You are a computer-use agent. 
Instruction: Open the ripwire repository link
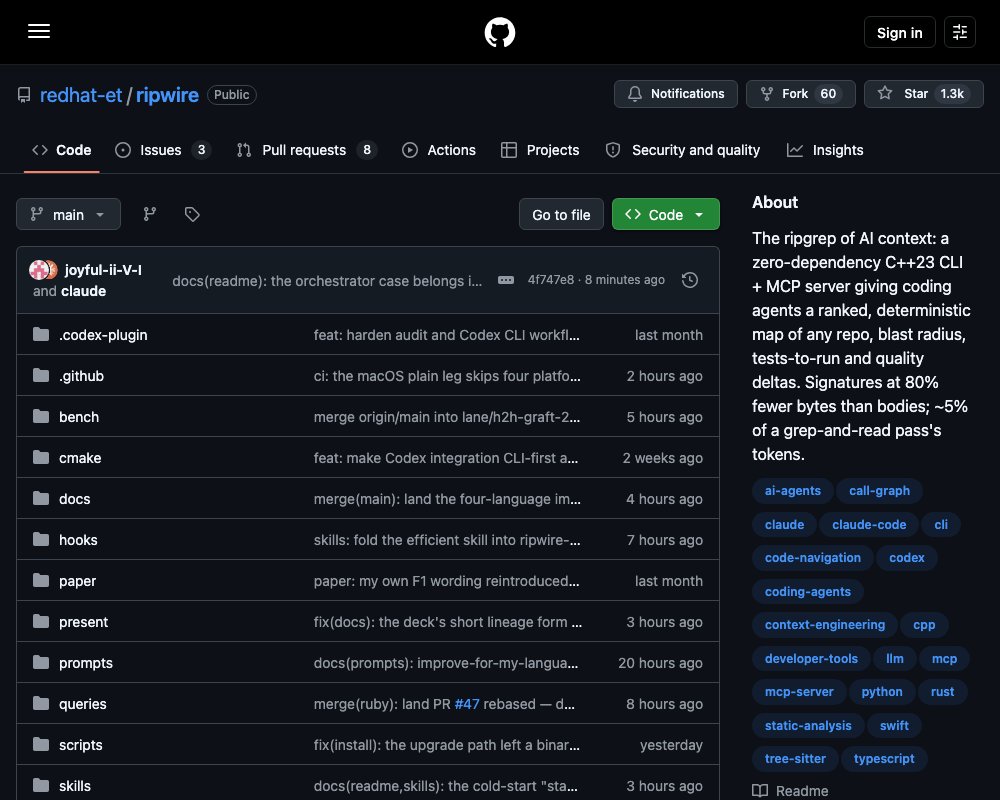pyautogui.click(x=167, y=95)
